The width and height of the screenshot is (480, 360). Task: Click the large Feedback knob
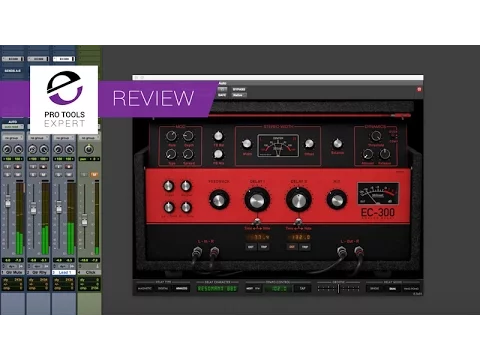tap(219, 200)
